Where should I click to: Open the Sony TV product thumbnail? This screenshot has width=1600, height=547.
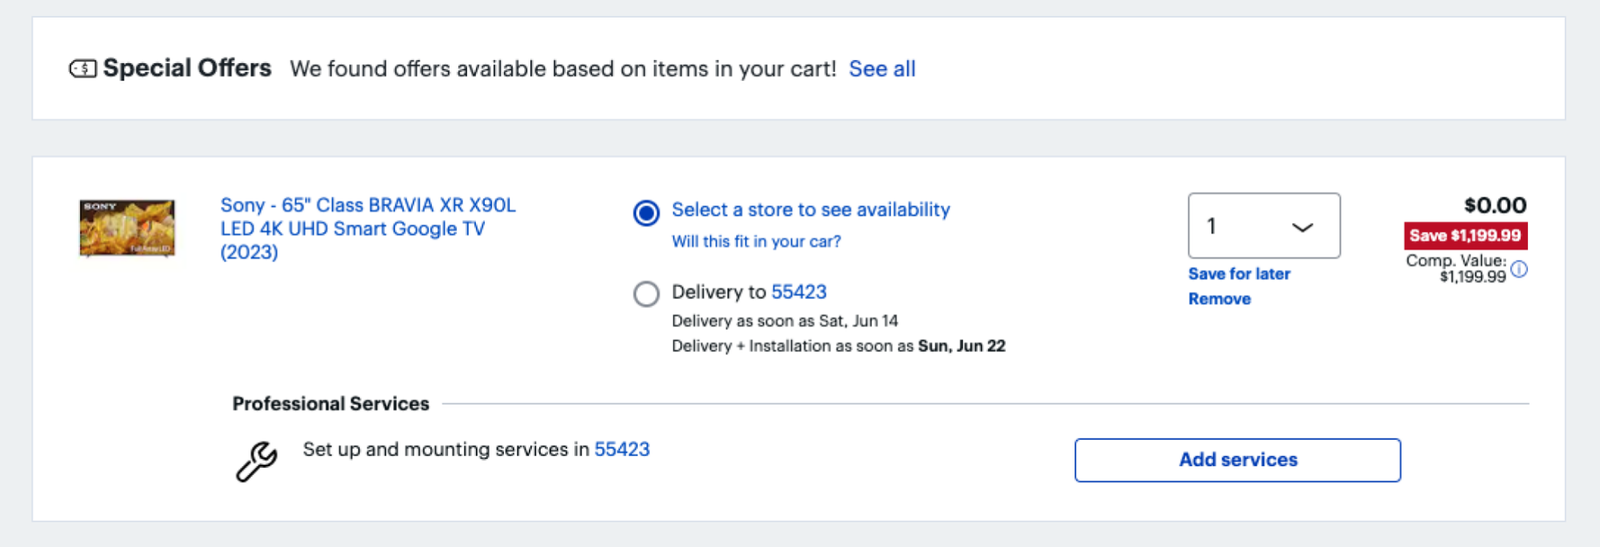(127, 228)
